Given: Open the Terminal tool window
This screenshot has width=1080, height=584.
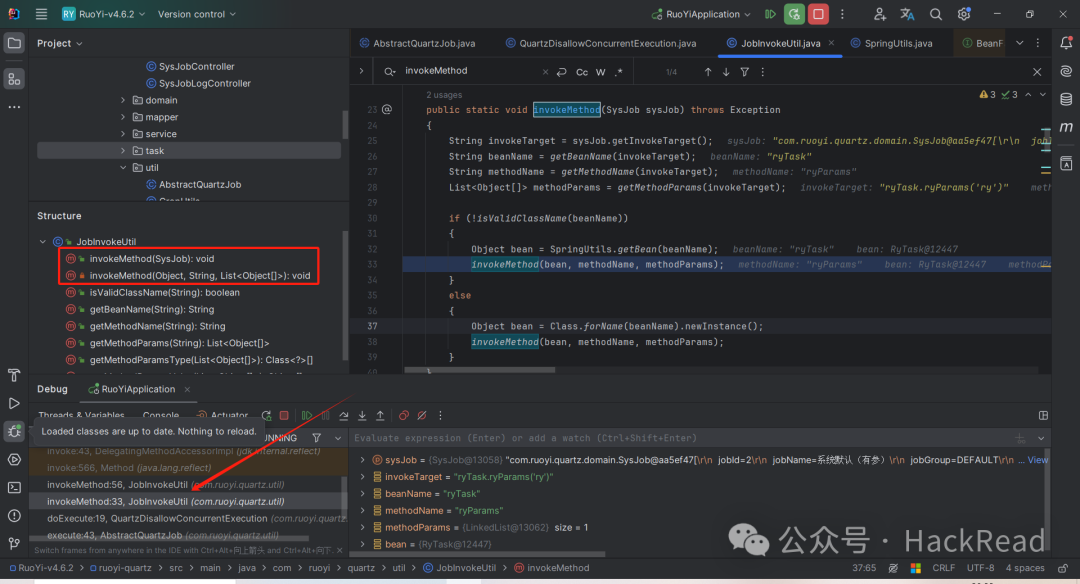Looking at the screenshot, I should [x=14, y=487].
